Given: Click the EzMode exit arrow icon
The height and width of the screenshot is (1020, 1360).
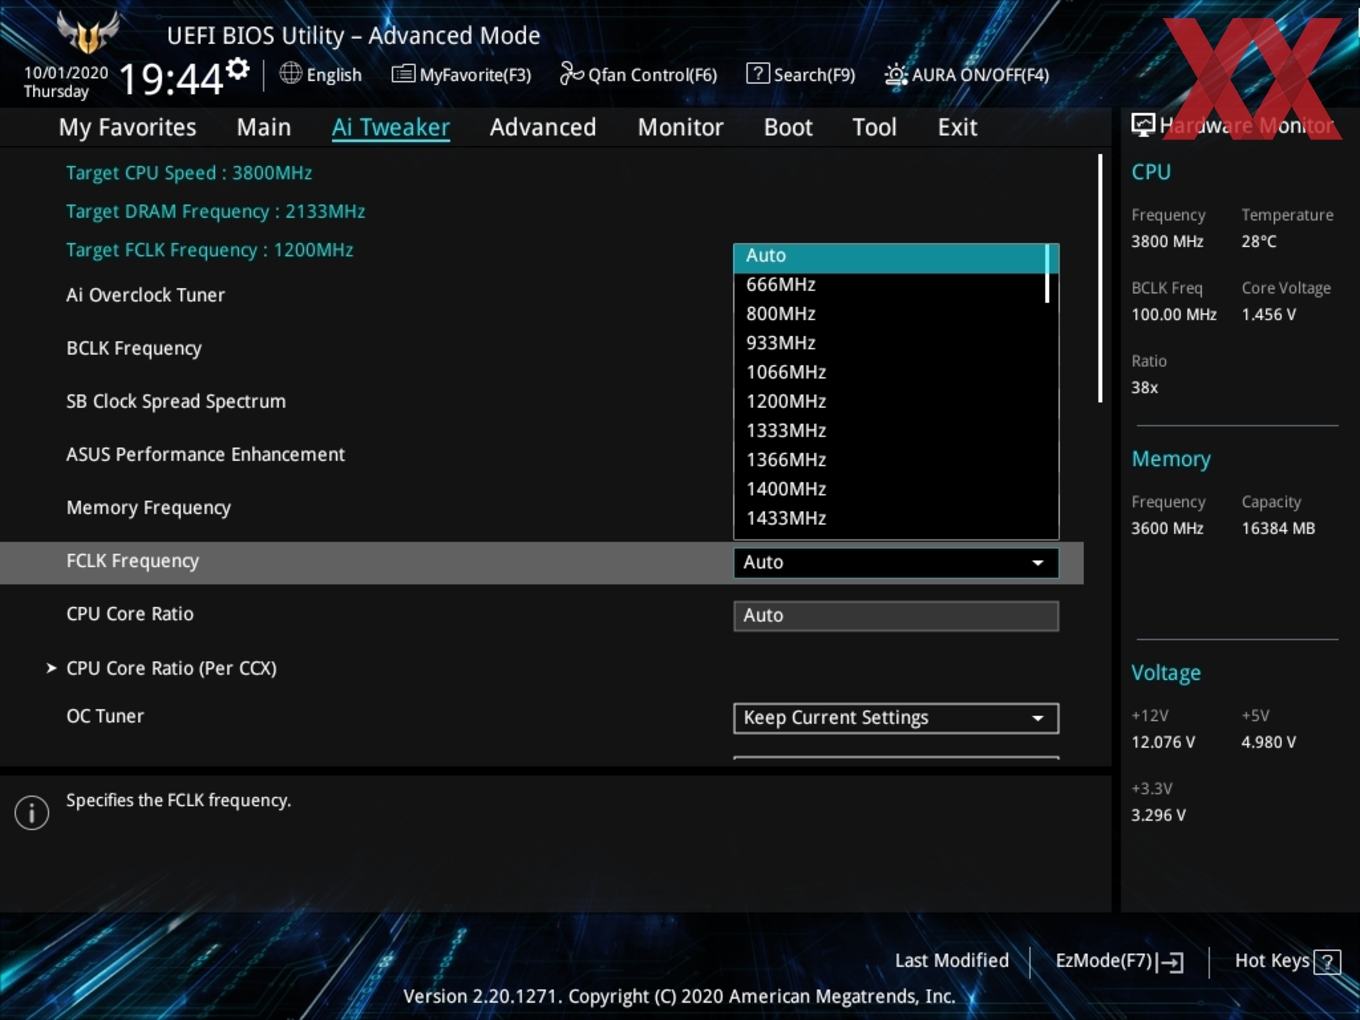Looking at the screenshot, I should coord(1171,962).
